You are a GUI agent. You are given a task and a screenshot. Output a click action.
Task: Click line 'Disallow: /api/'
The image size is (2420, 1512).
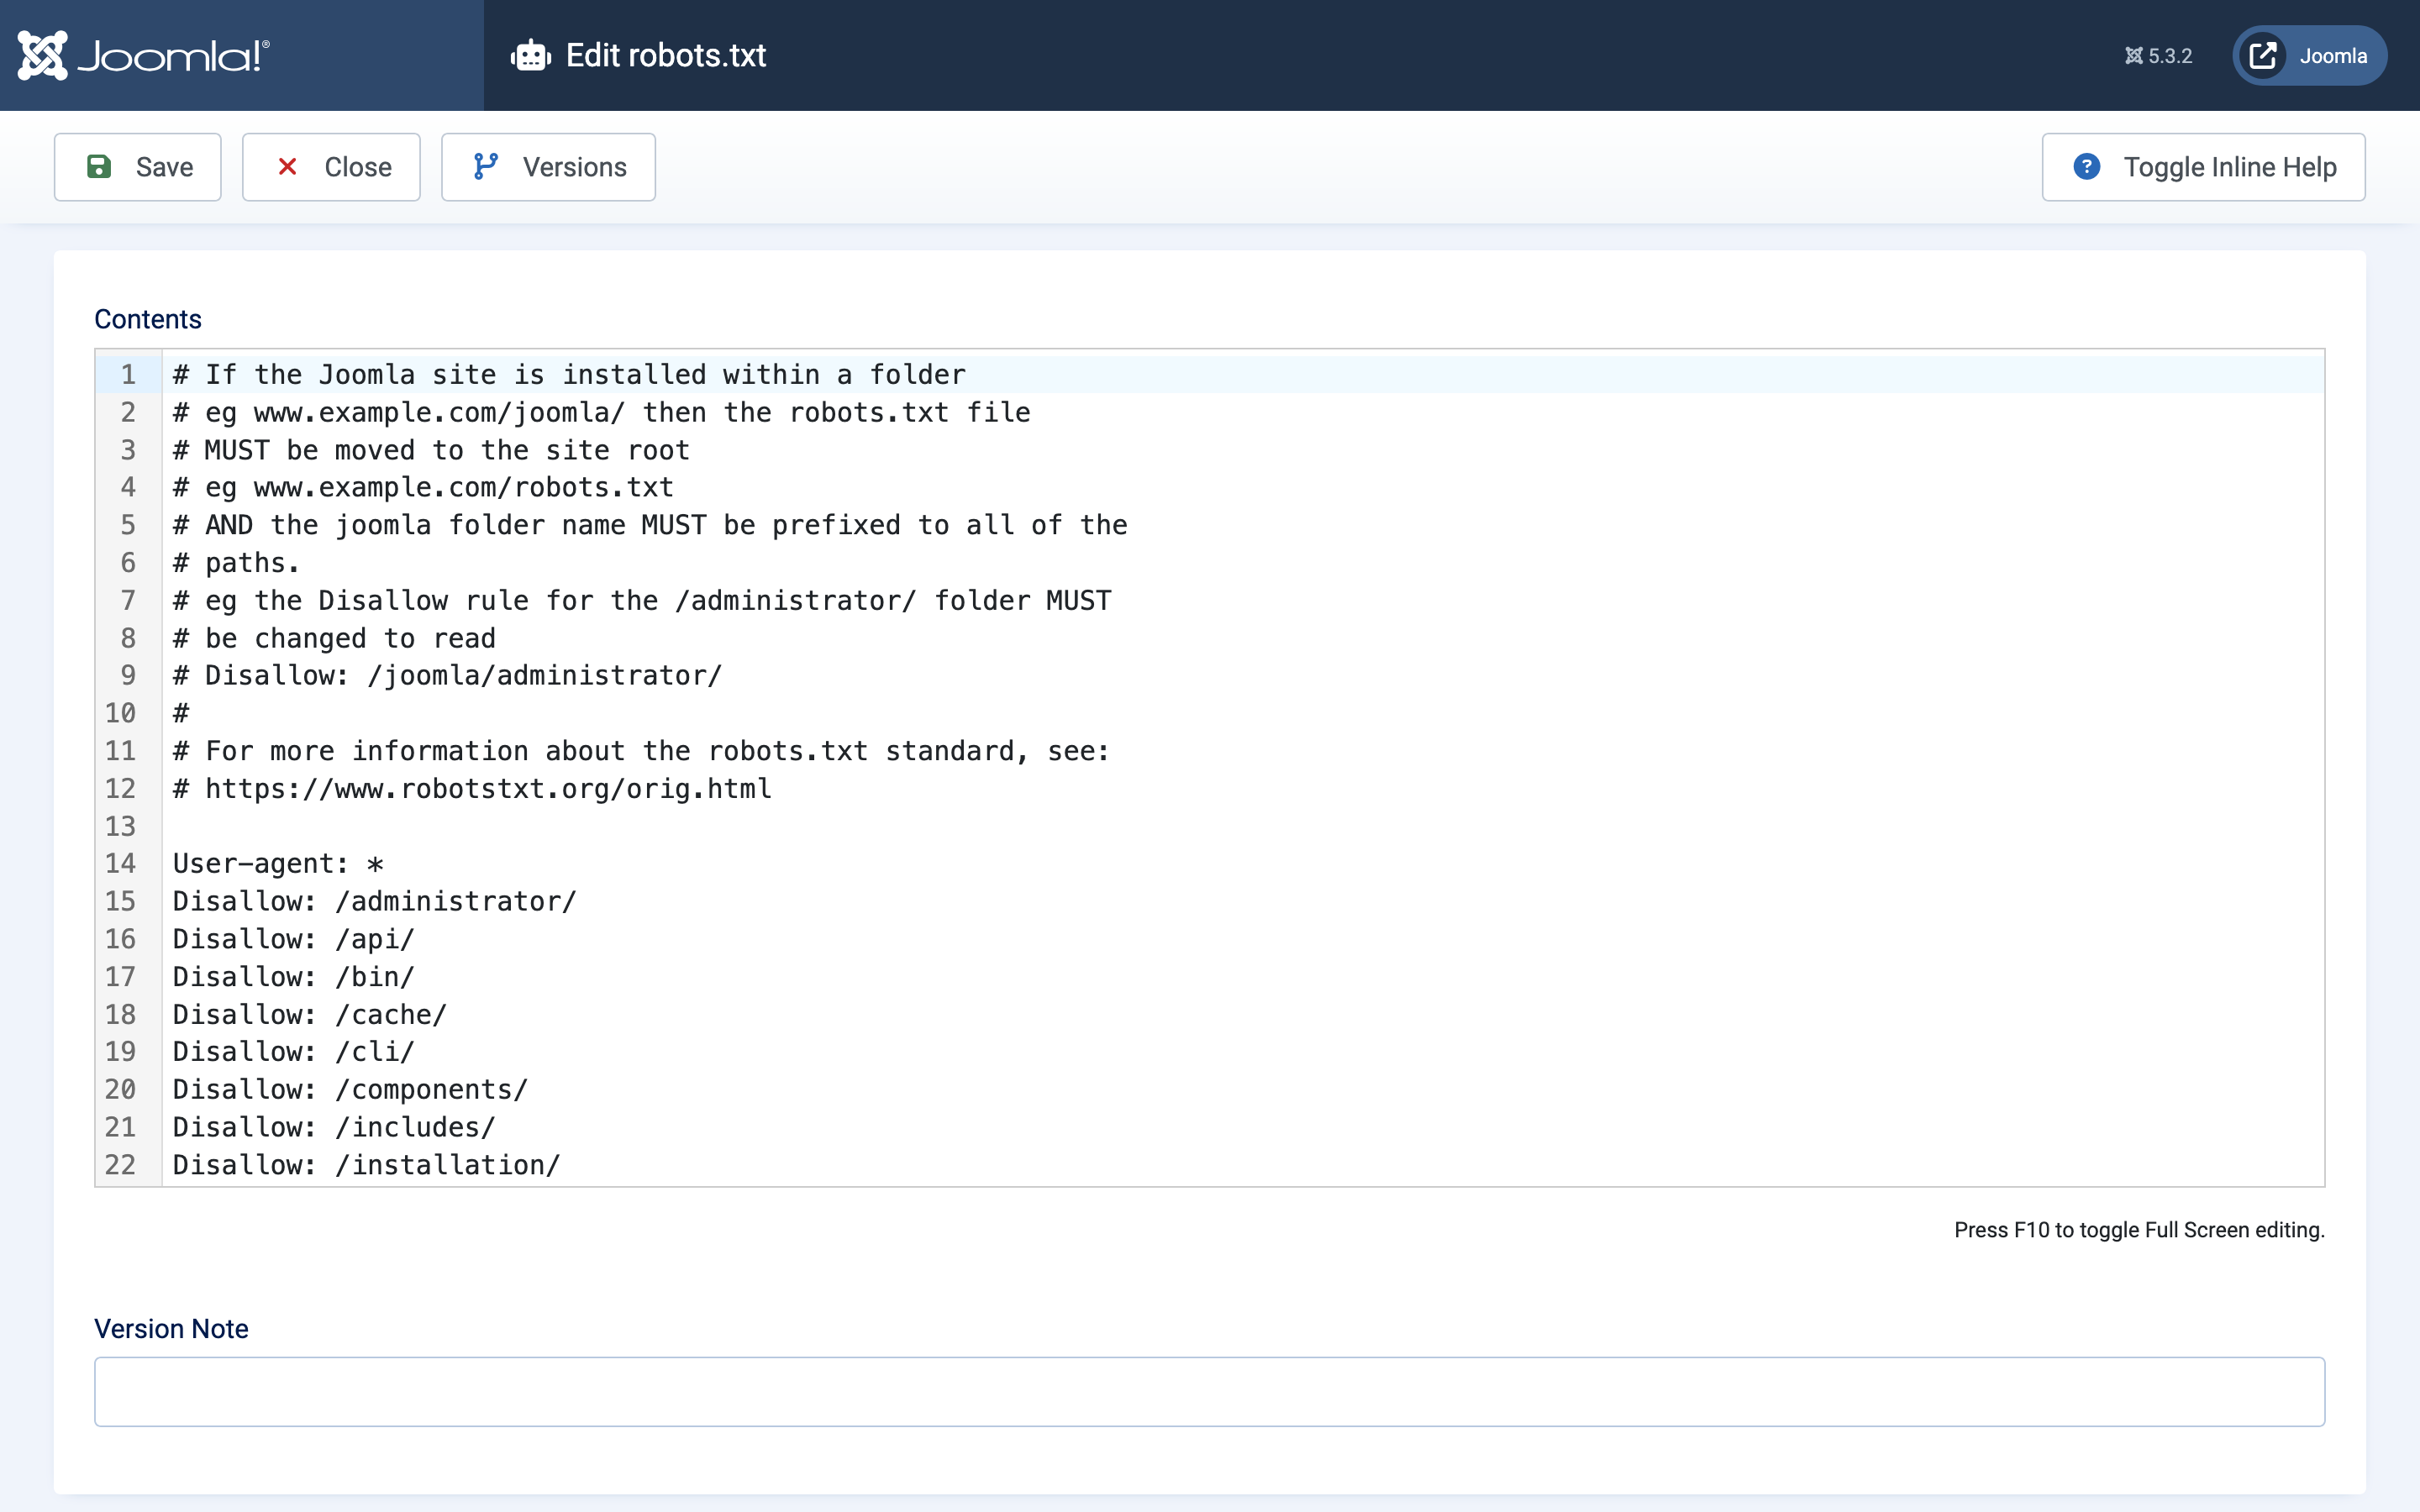(294, 939)
